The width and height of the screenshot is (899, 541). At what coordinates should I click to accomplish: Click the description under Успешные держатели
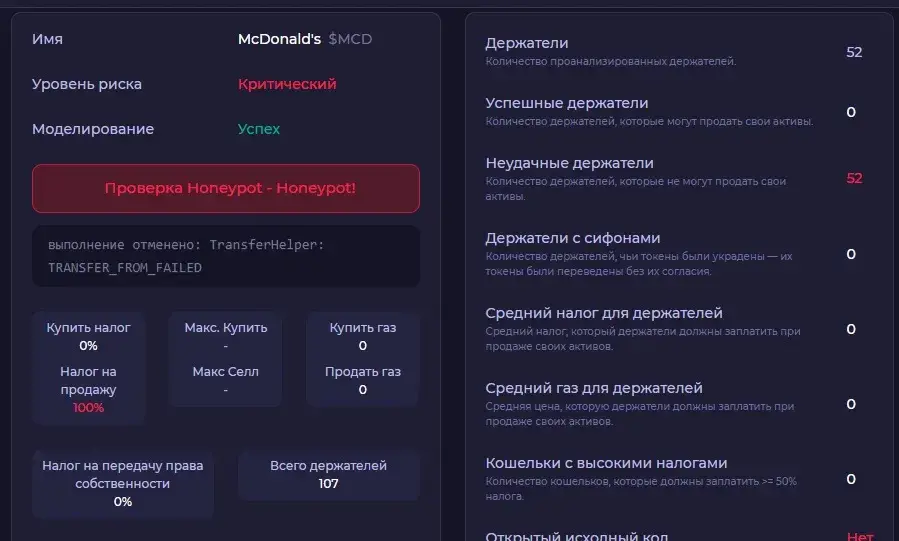[649, 121]
